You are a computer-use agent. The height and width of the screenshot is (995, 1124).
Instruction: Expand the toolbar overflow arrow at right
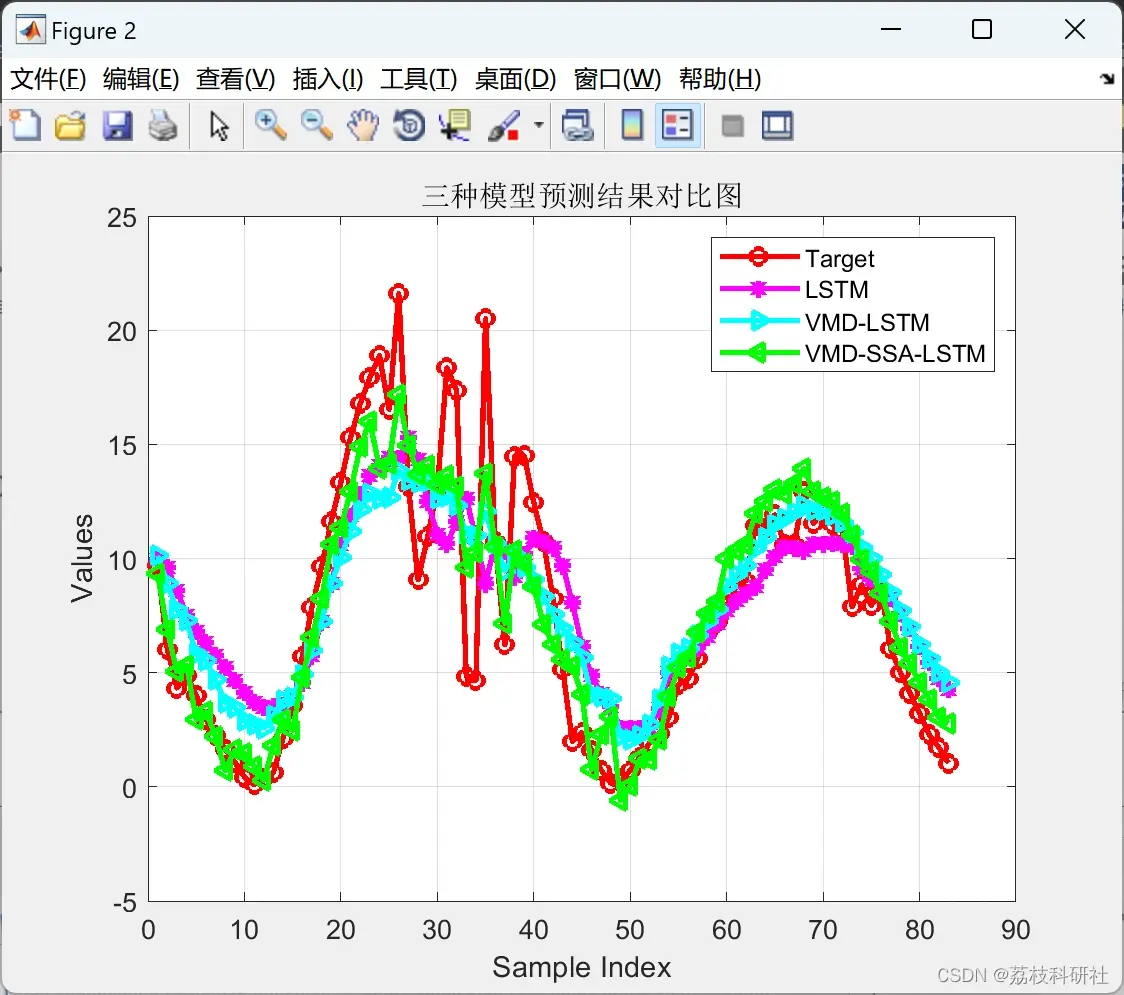(1107, 79)
